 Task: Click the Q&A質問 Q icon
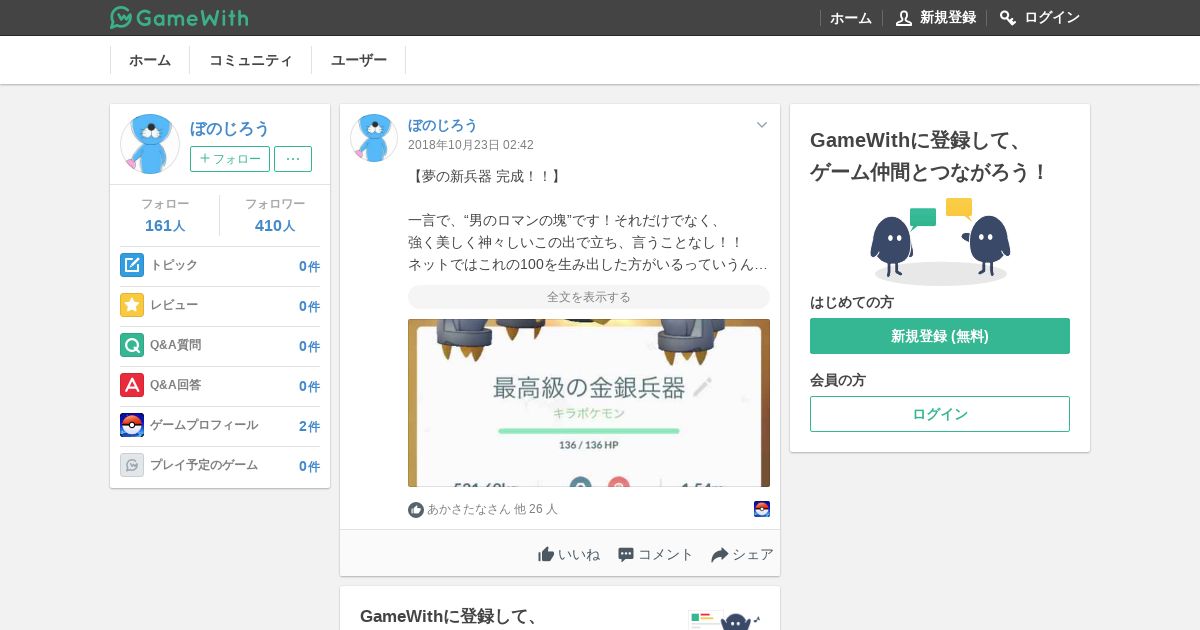click(132, 345)
